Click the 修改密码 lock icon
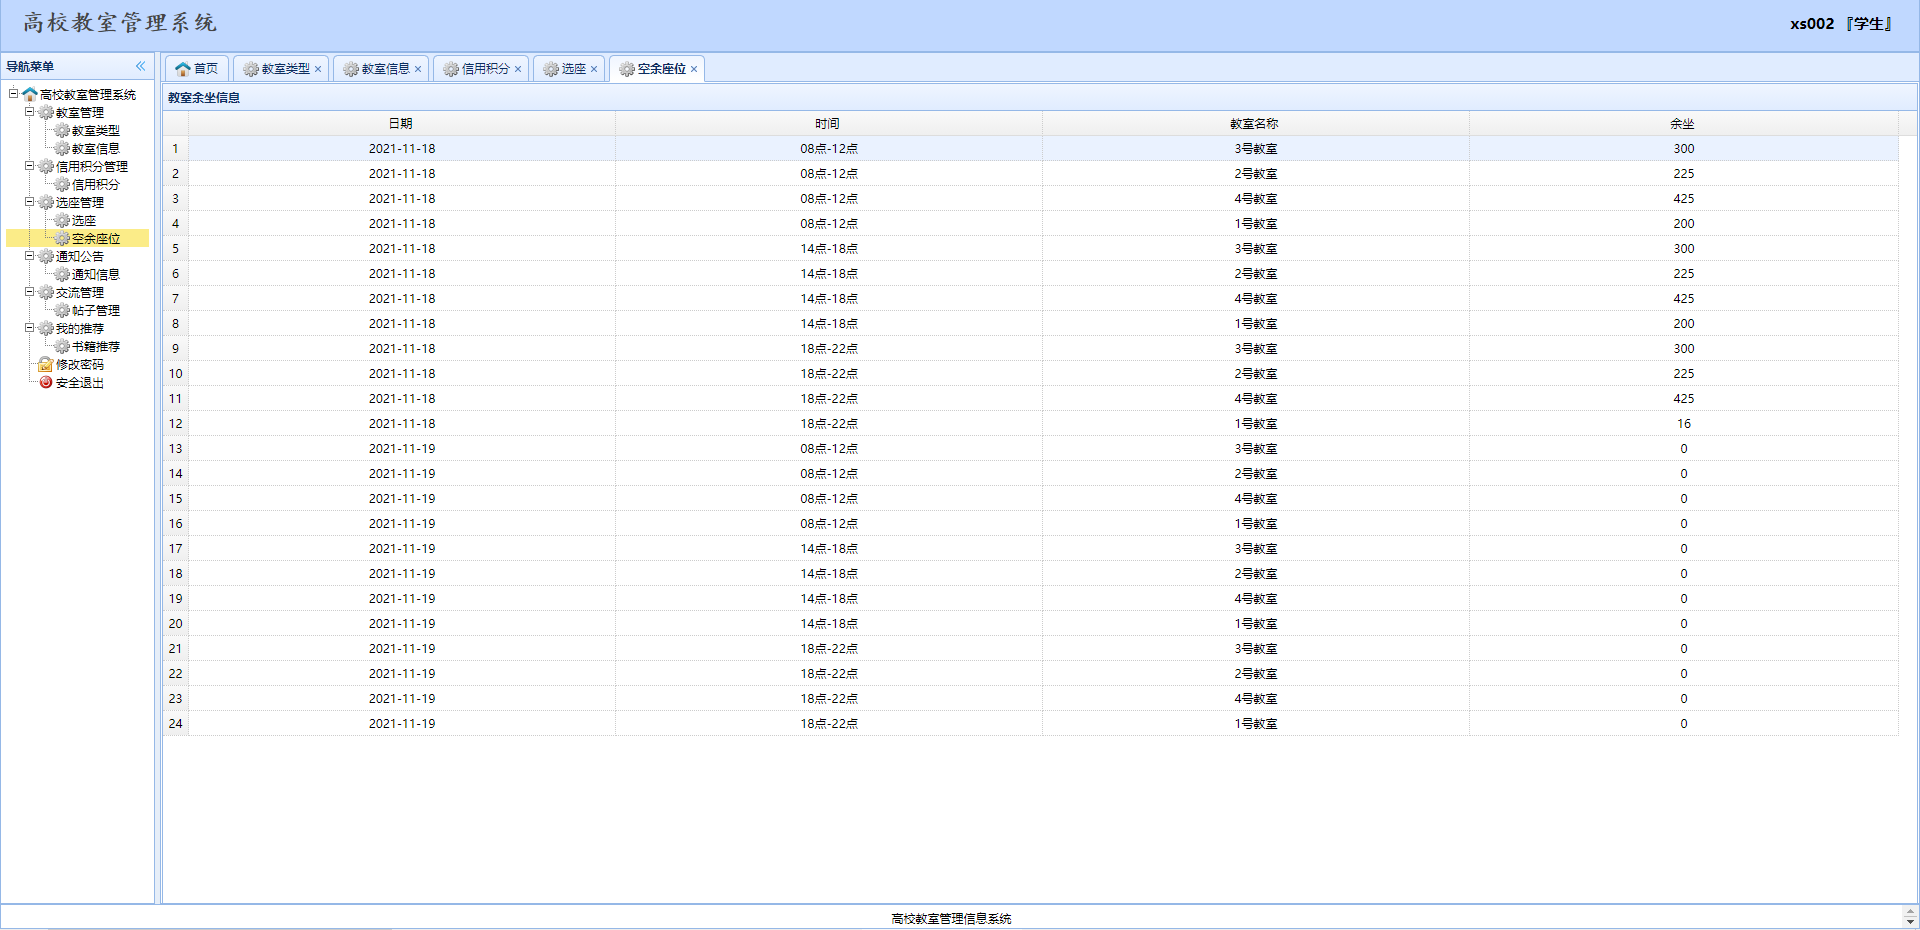Viewport: 1920px width, 930px height. point(46,364)
